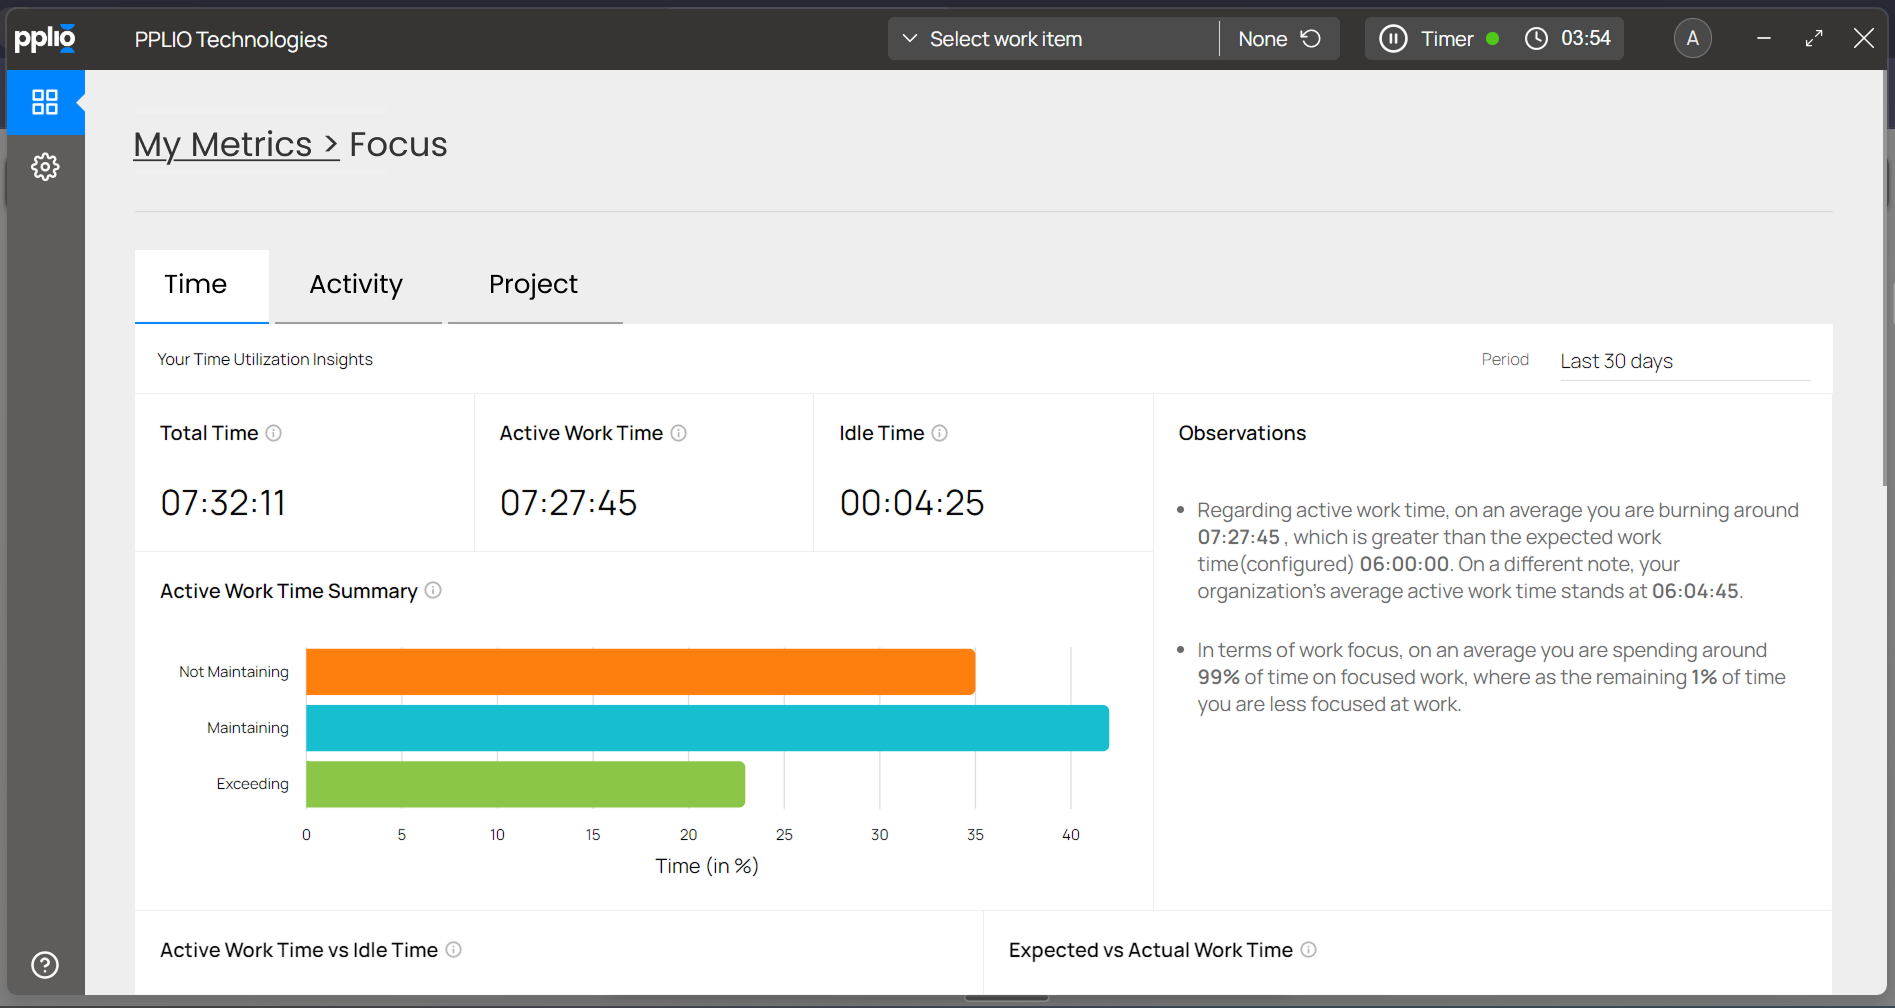
Task: Open Settings via the gear icon
Action: 45,166
